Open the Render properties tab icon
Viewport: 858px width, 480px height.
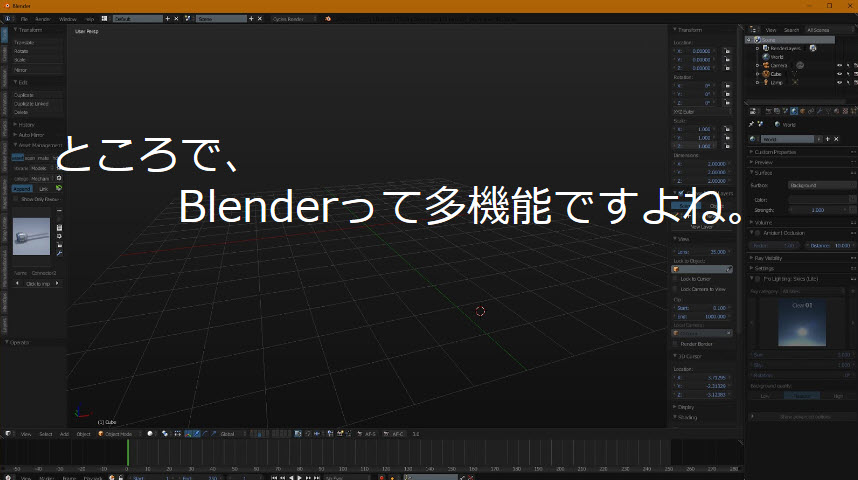point(768,111)
